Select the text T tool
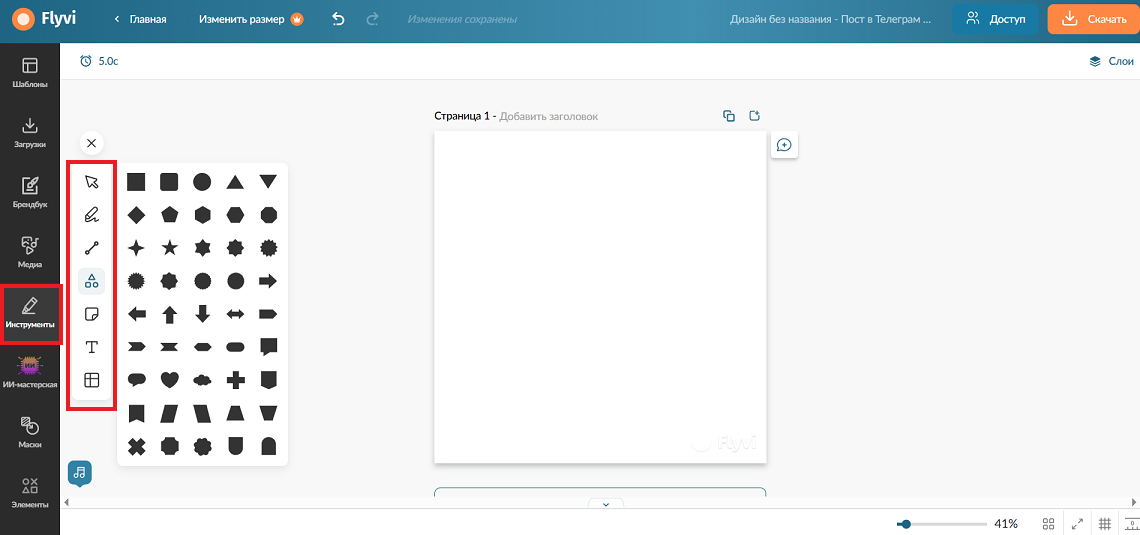 (x=92, y=347)
